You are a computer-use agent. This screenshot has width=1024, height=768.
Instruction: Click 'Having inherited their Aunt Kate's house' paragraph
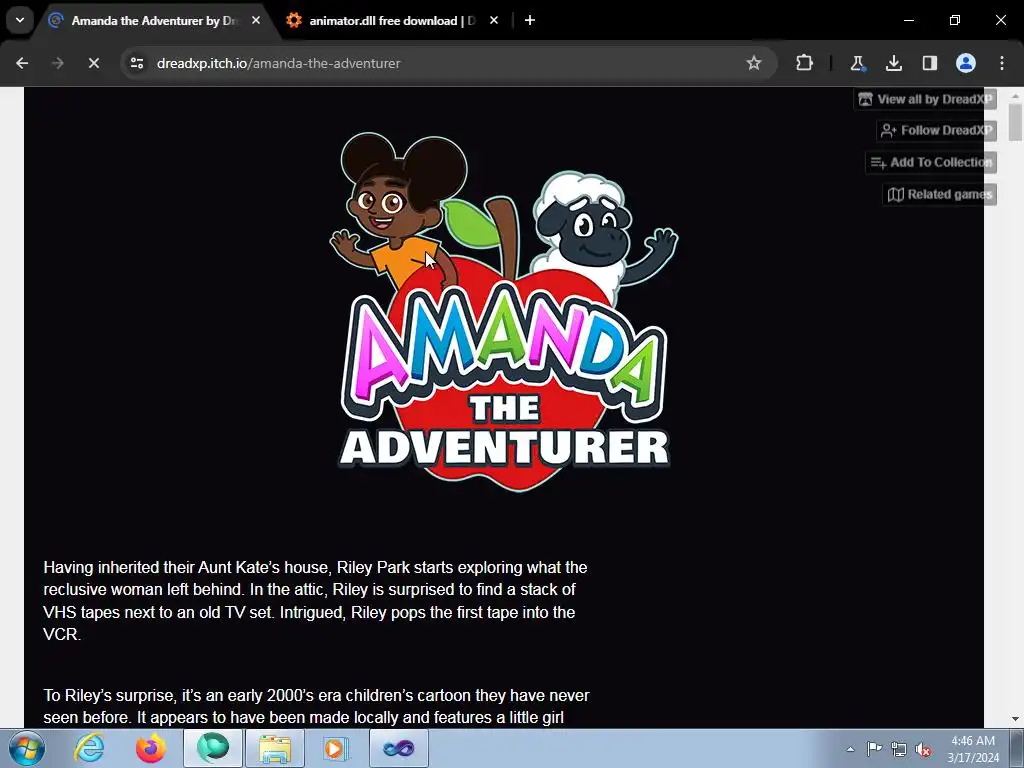(315, 601)
